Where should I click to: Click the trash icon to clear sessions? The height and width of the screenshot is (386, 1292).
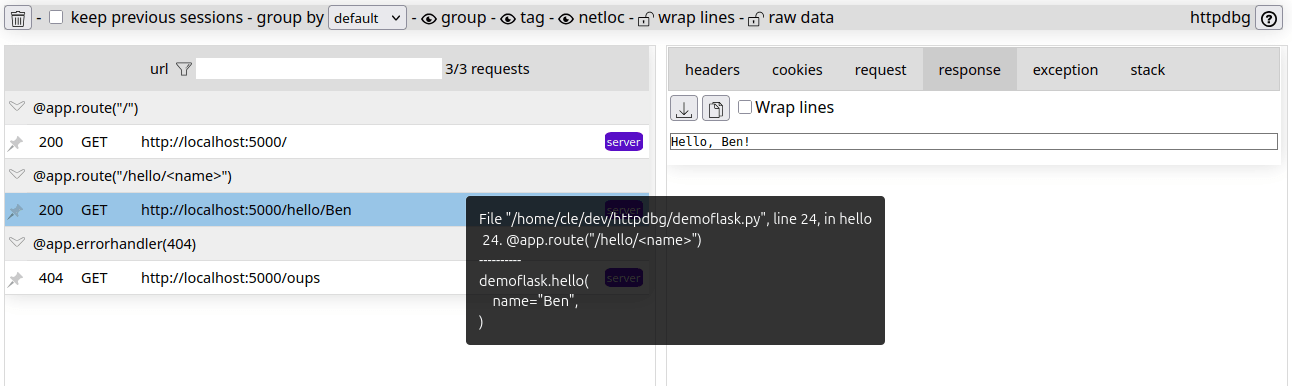[x=18, y=17]
